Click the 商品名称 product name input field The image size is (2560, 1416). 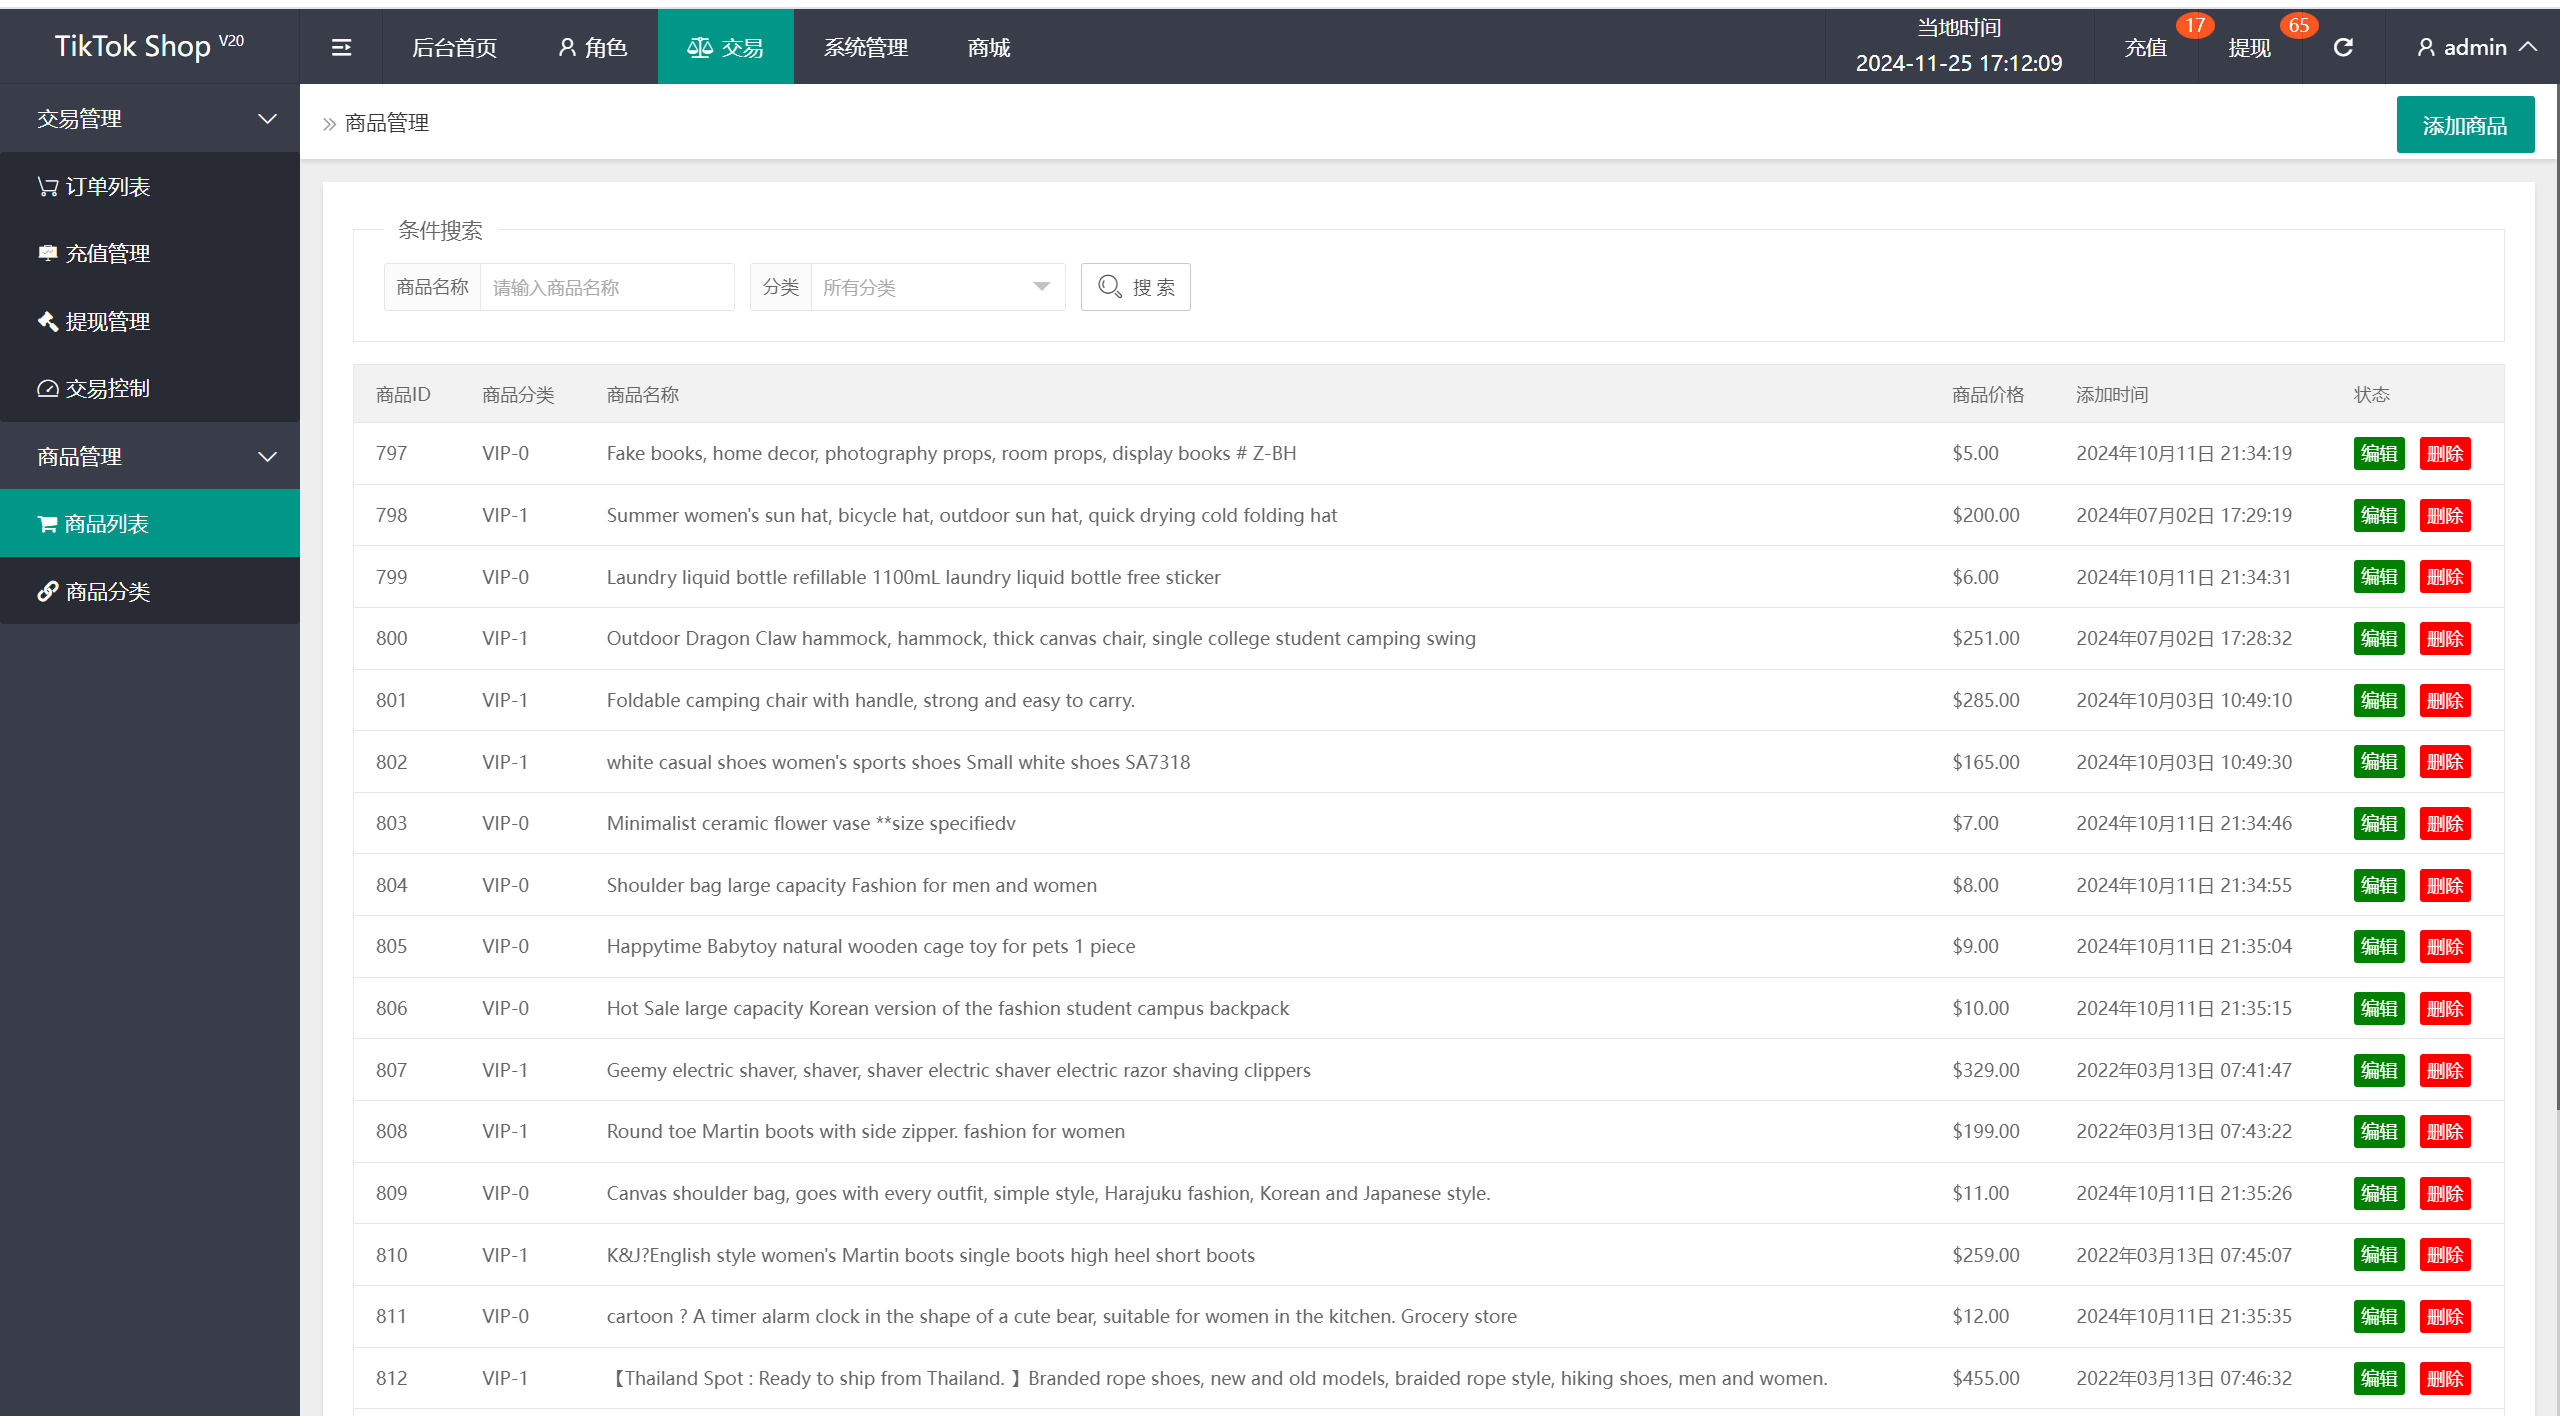tap(609, 288)
